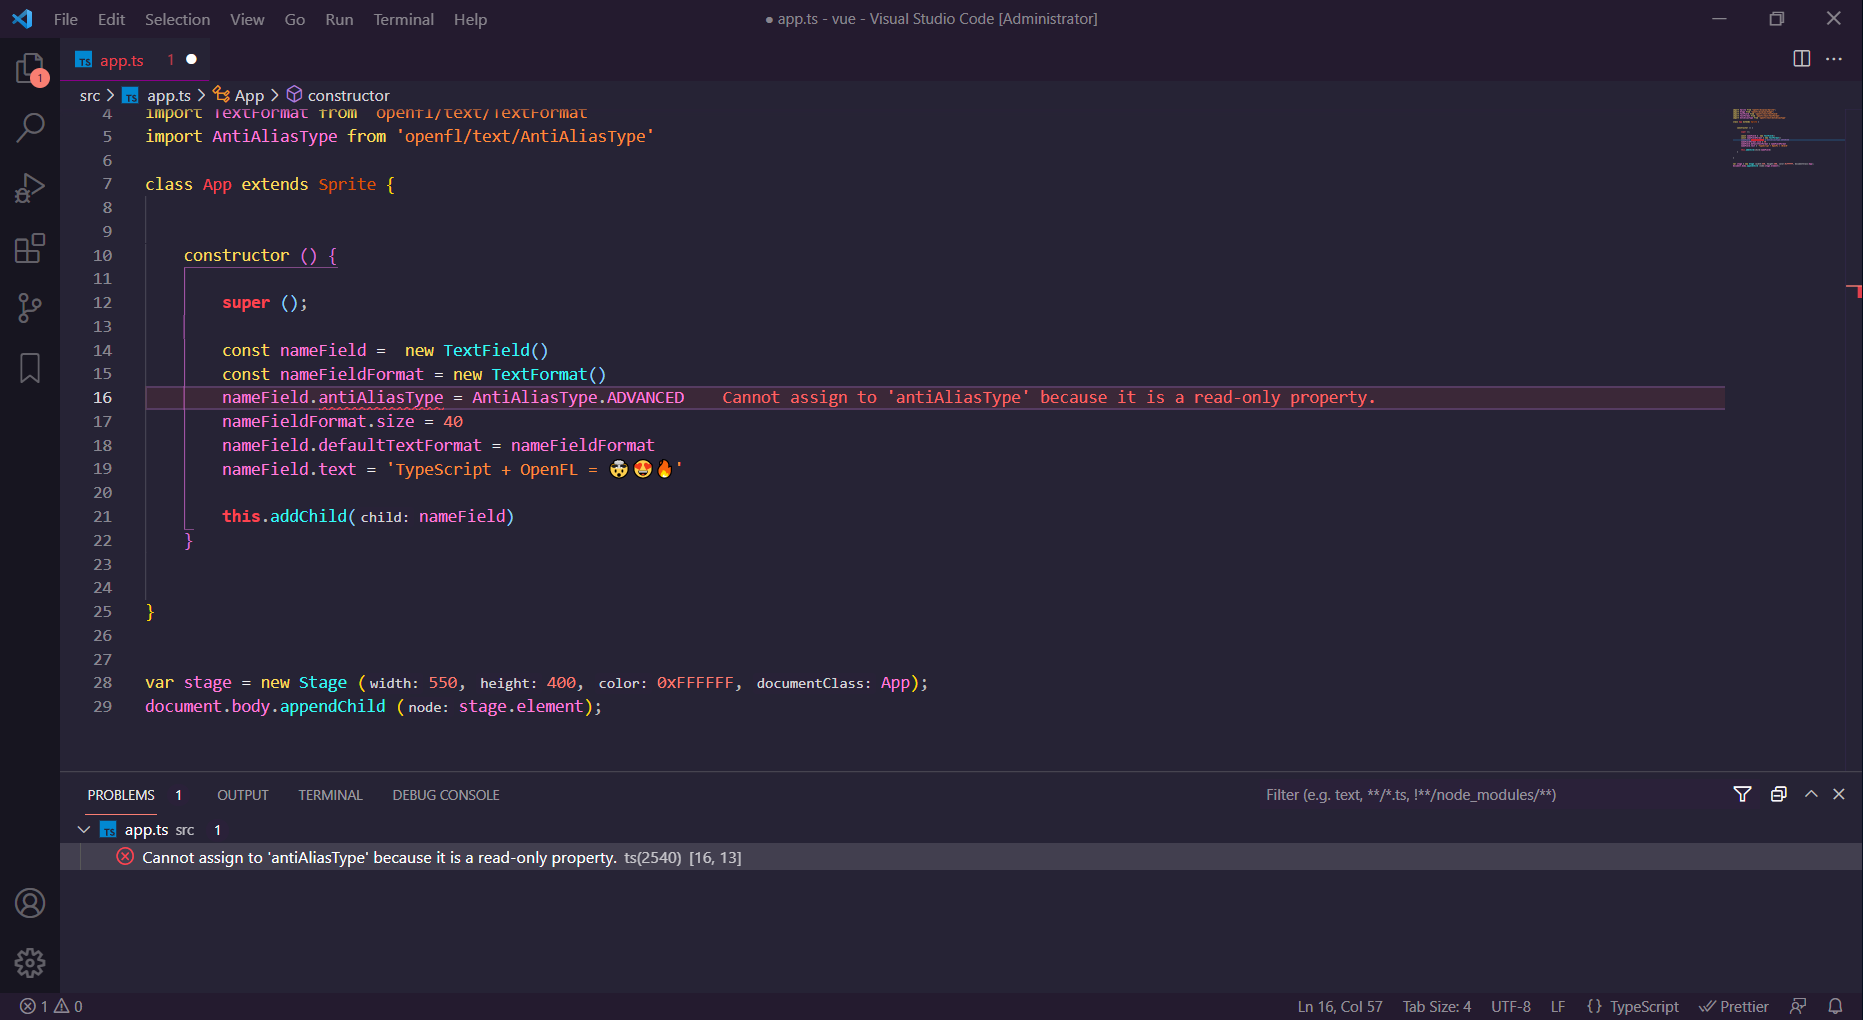
Task: Open the Search view in the activity bar
Action: coord(30,127)
